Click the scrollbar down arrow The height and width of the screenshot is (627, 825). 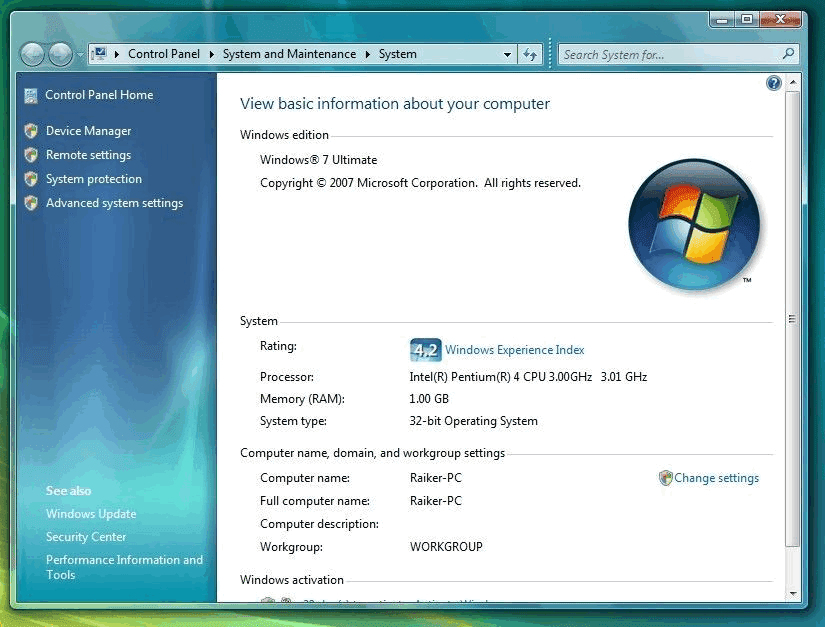click(792, 594)
